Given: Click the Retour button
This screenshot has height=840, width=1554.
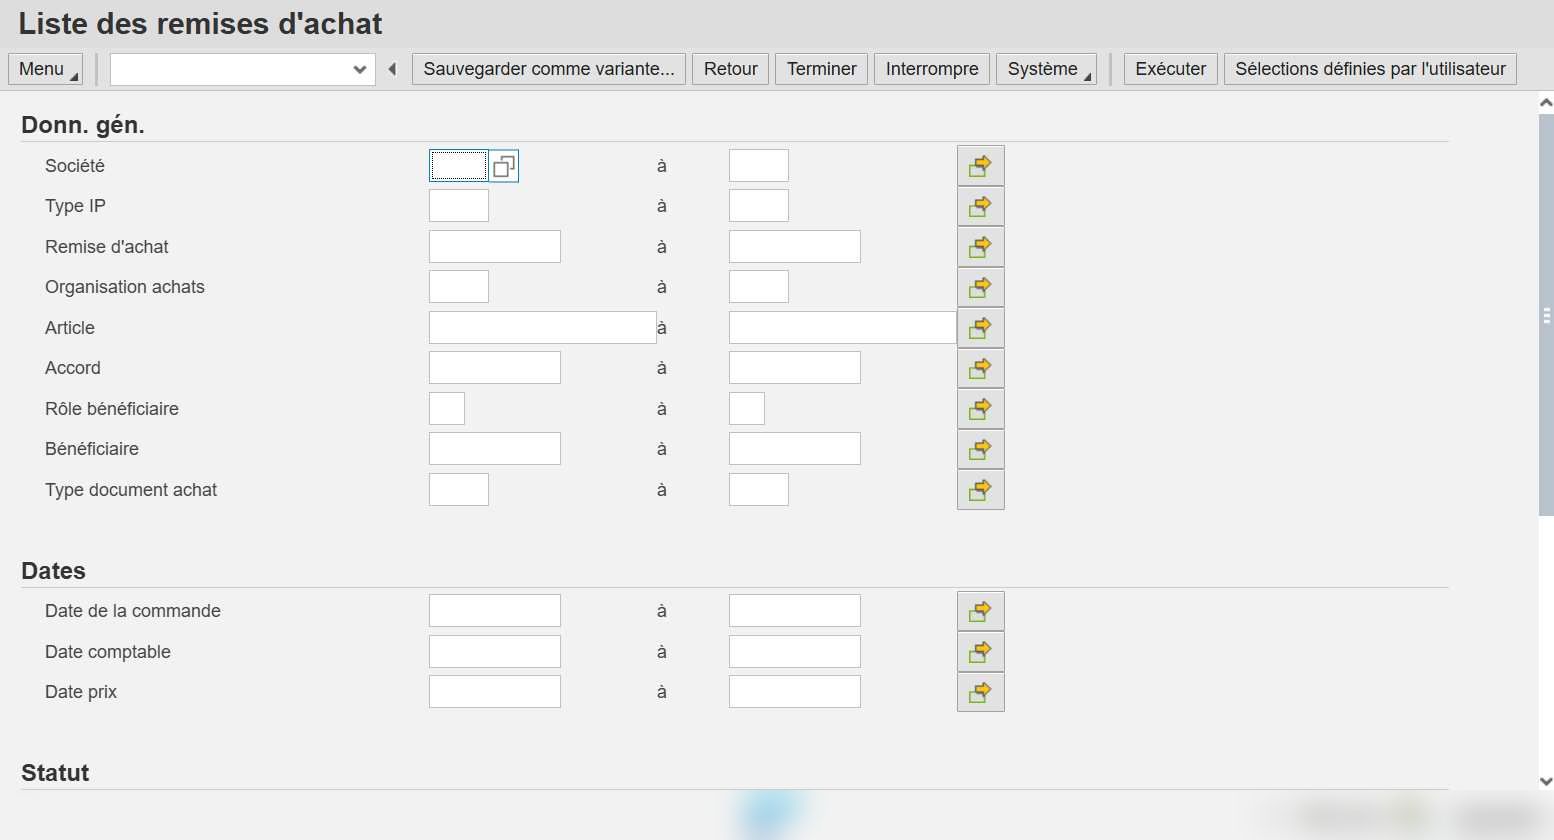Looking at the screenshot, I should pyautogui.click(x=730, y=69).
